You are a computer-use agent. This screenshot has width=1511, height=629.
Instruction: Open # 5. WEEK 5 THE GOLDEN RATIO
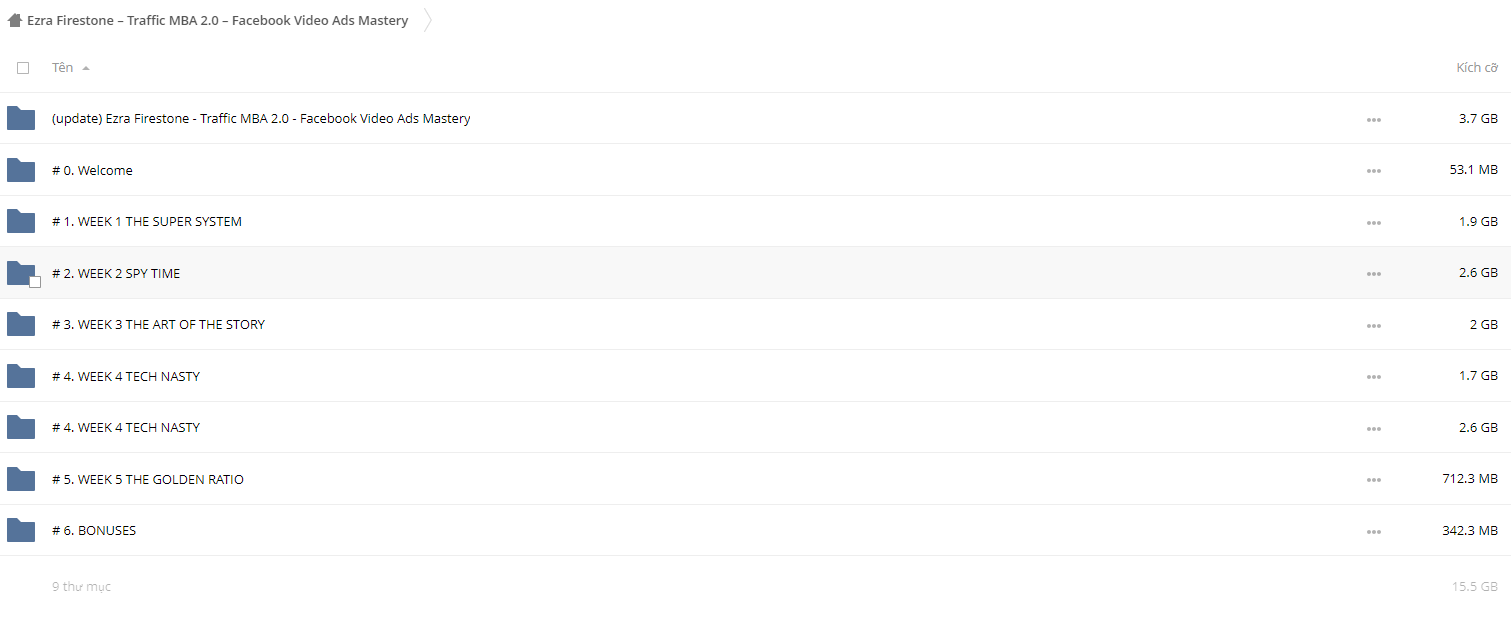tap(148, 479)
